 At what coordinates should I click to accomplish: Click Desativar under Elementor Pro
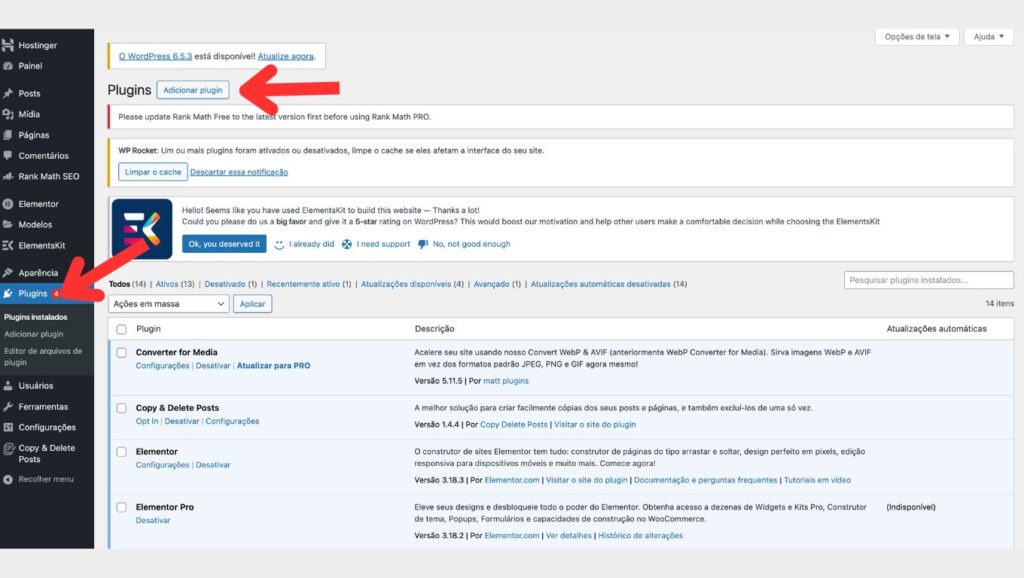tap(153, 521)
